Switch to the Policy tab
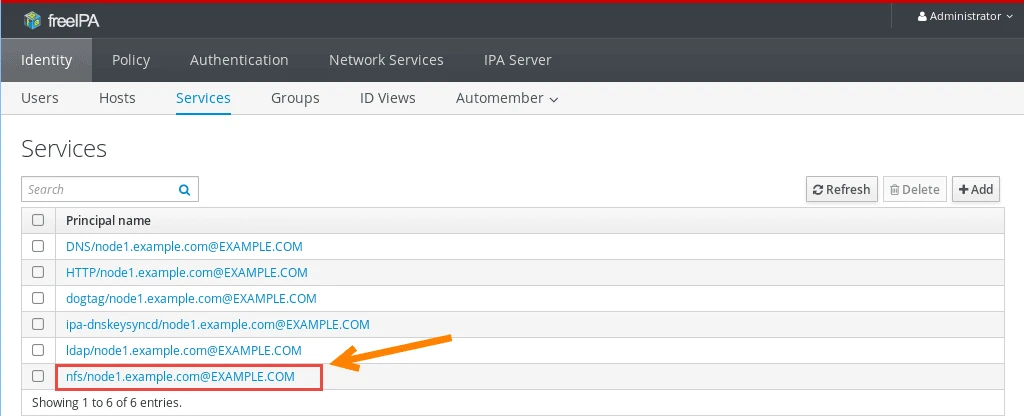 pyautogui.click(x=131, y=60)
